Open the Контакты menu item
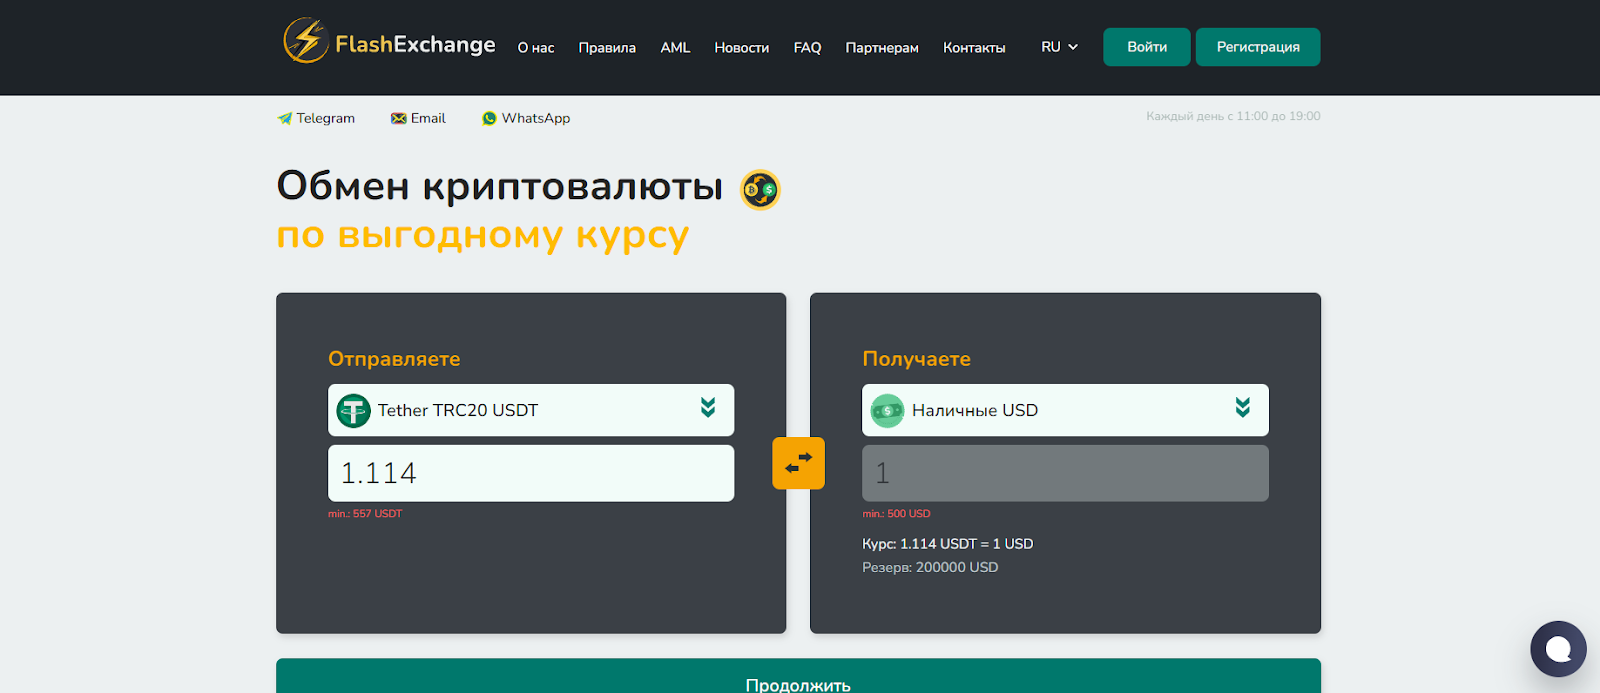 (974, 47)
